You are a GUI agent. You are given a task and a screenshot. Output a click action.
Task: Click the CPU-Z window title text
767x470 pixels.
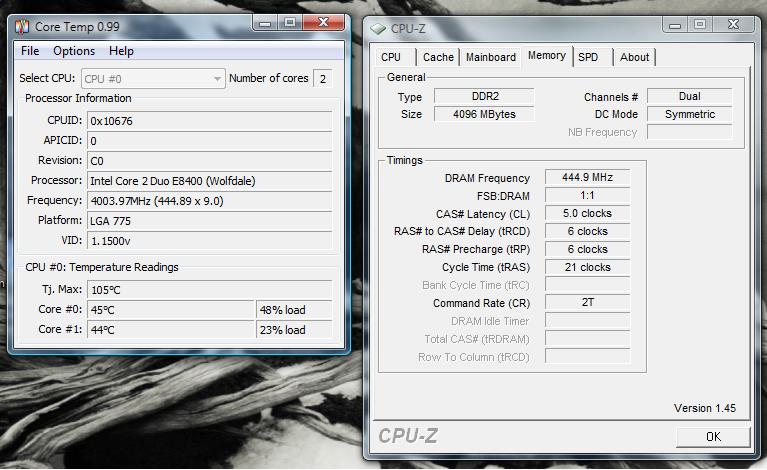coord(408,29)
